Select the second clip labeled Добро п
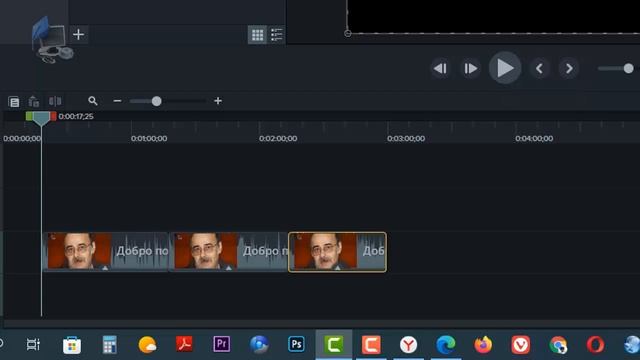 tap(229, 251)
